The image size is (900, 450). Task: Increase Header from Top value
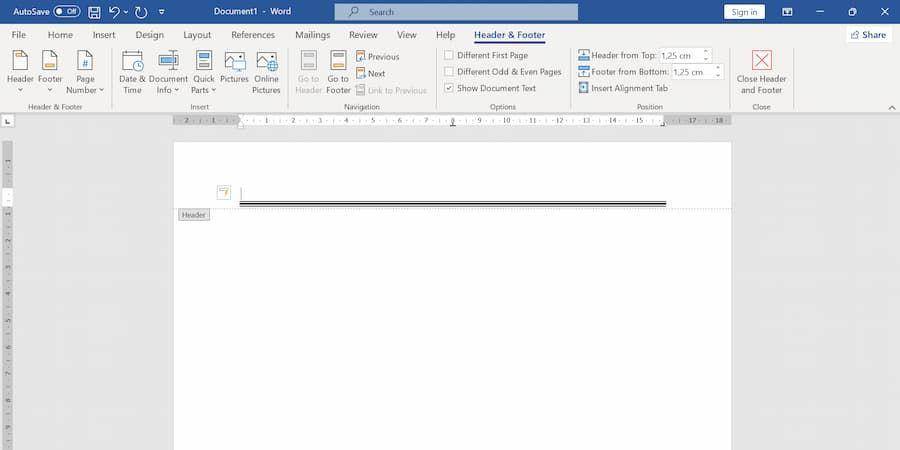[x=706, y=52]
